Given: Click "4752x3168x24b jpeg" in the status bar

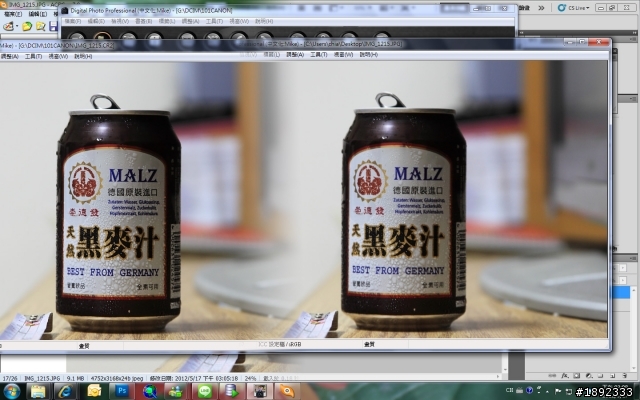Looking at the screenshot, I should [117, 378].
